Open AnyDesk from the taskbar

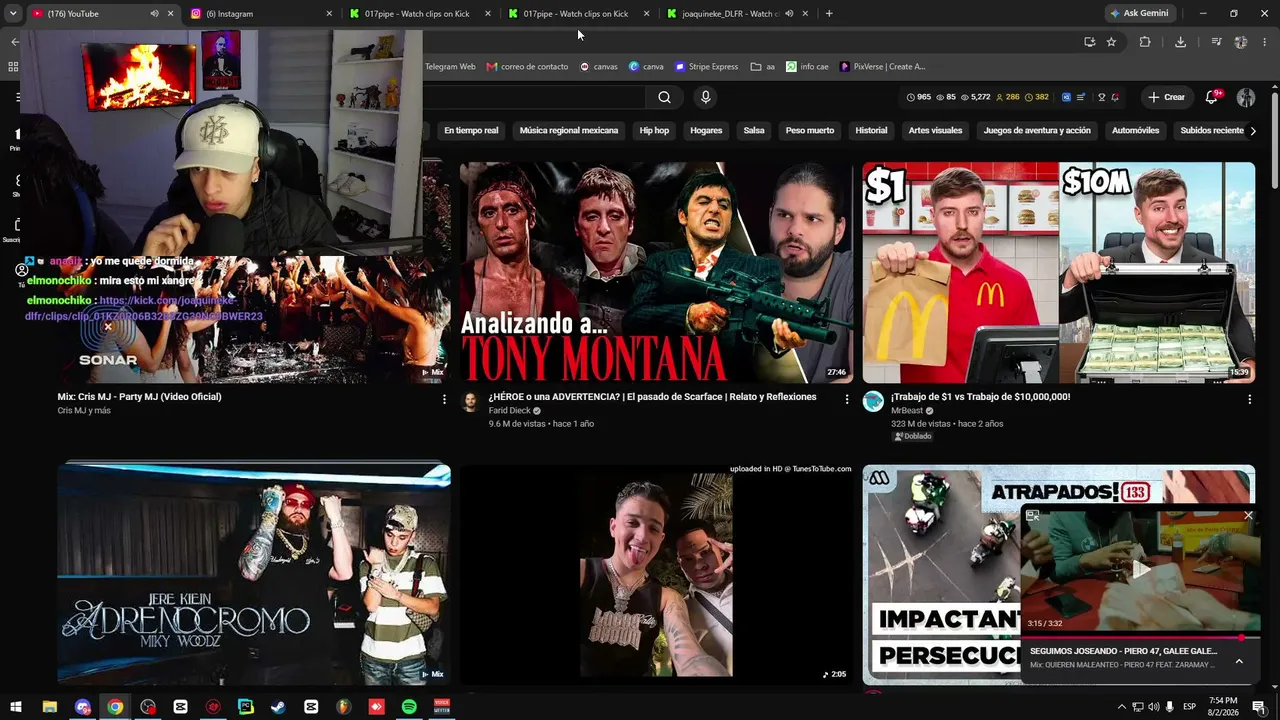[376, 707]
